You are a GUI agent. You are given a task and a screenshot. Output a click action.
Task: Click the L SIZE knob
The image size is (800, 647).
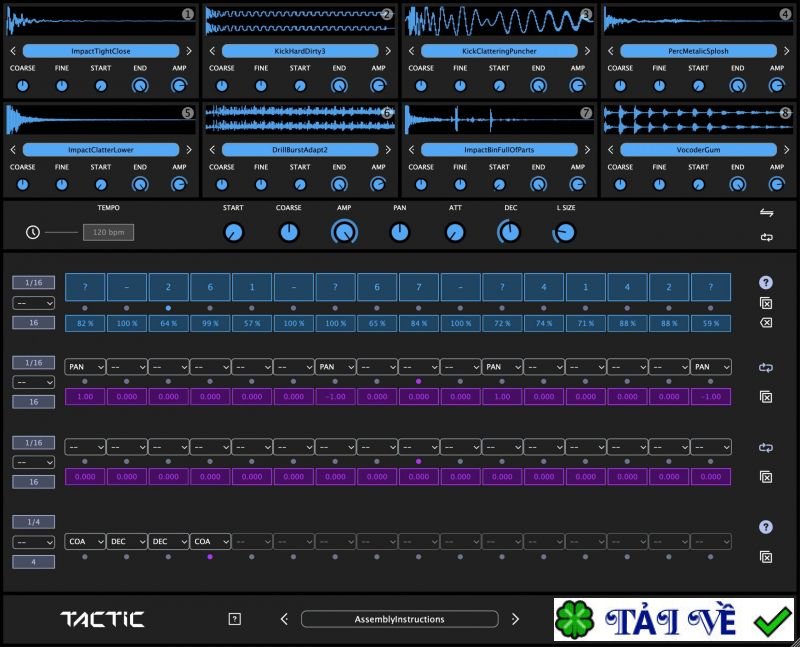coord(565,233)
